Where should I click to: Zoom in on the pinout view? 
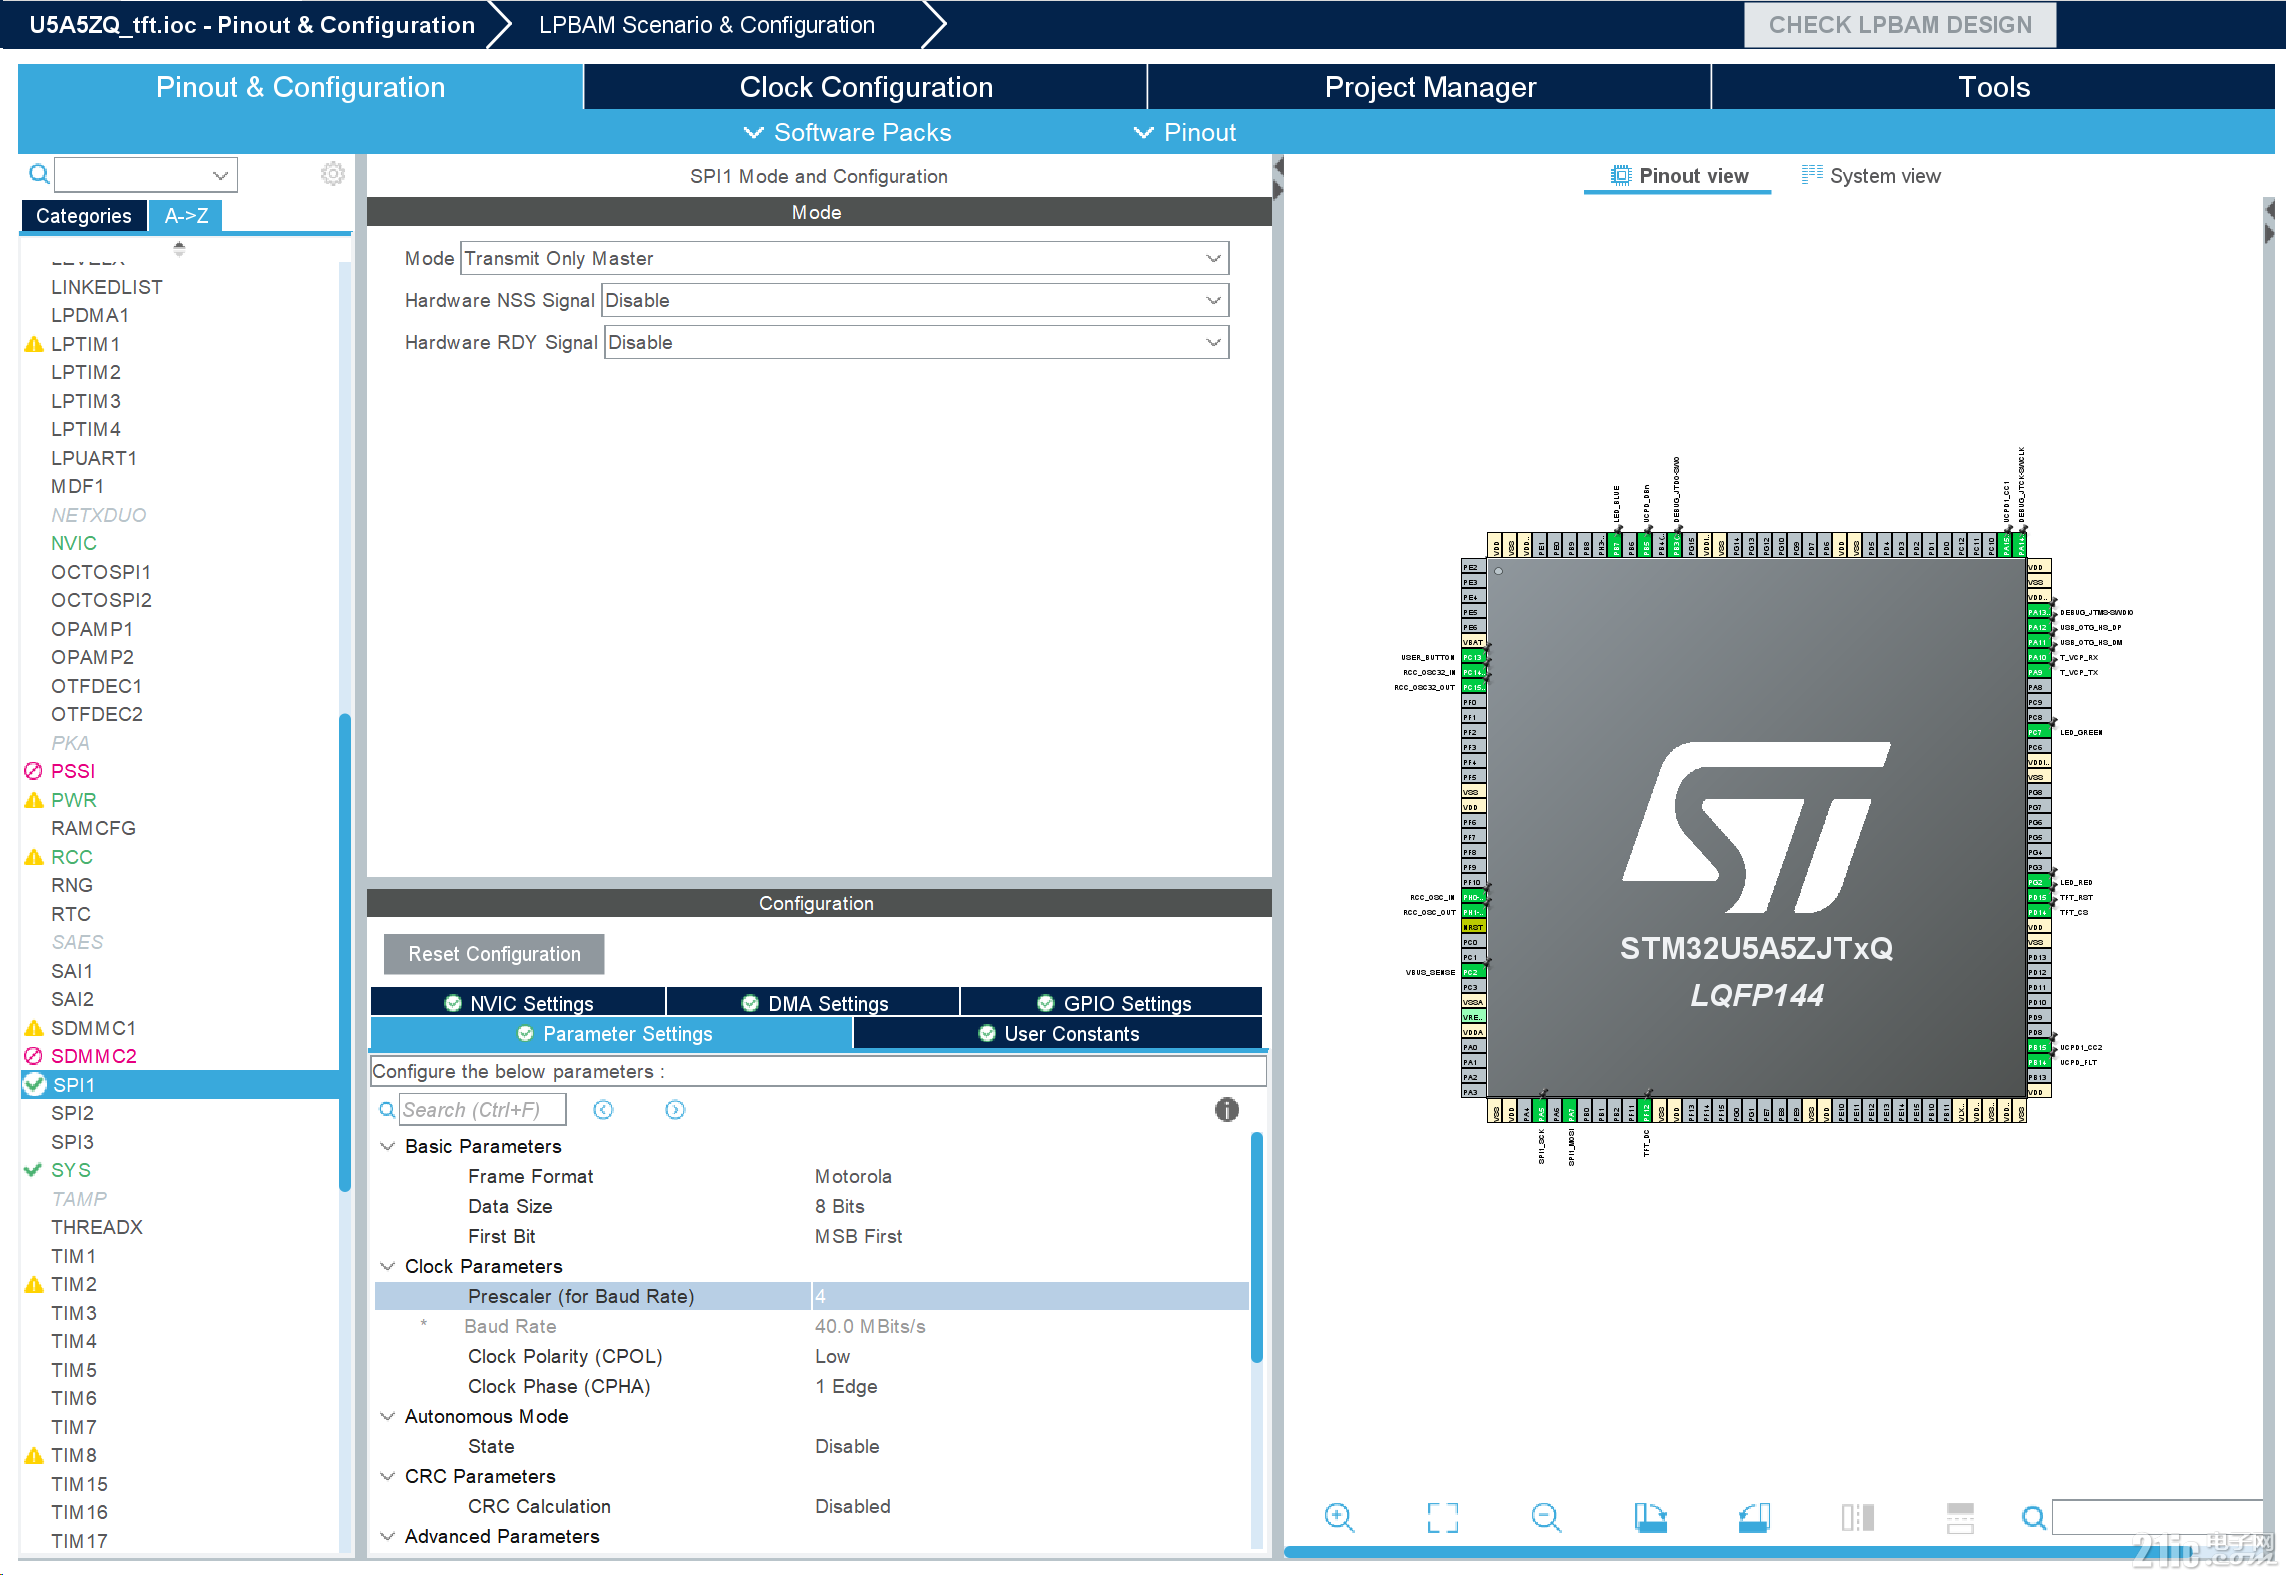[x=1340, y=1517]
